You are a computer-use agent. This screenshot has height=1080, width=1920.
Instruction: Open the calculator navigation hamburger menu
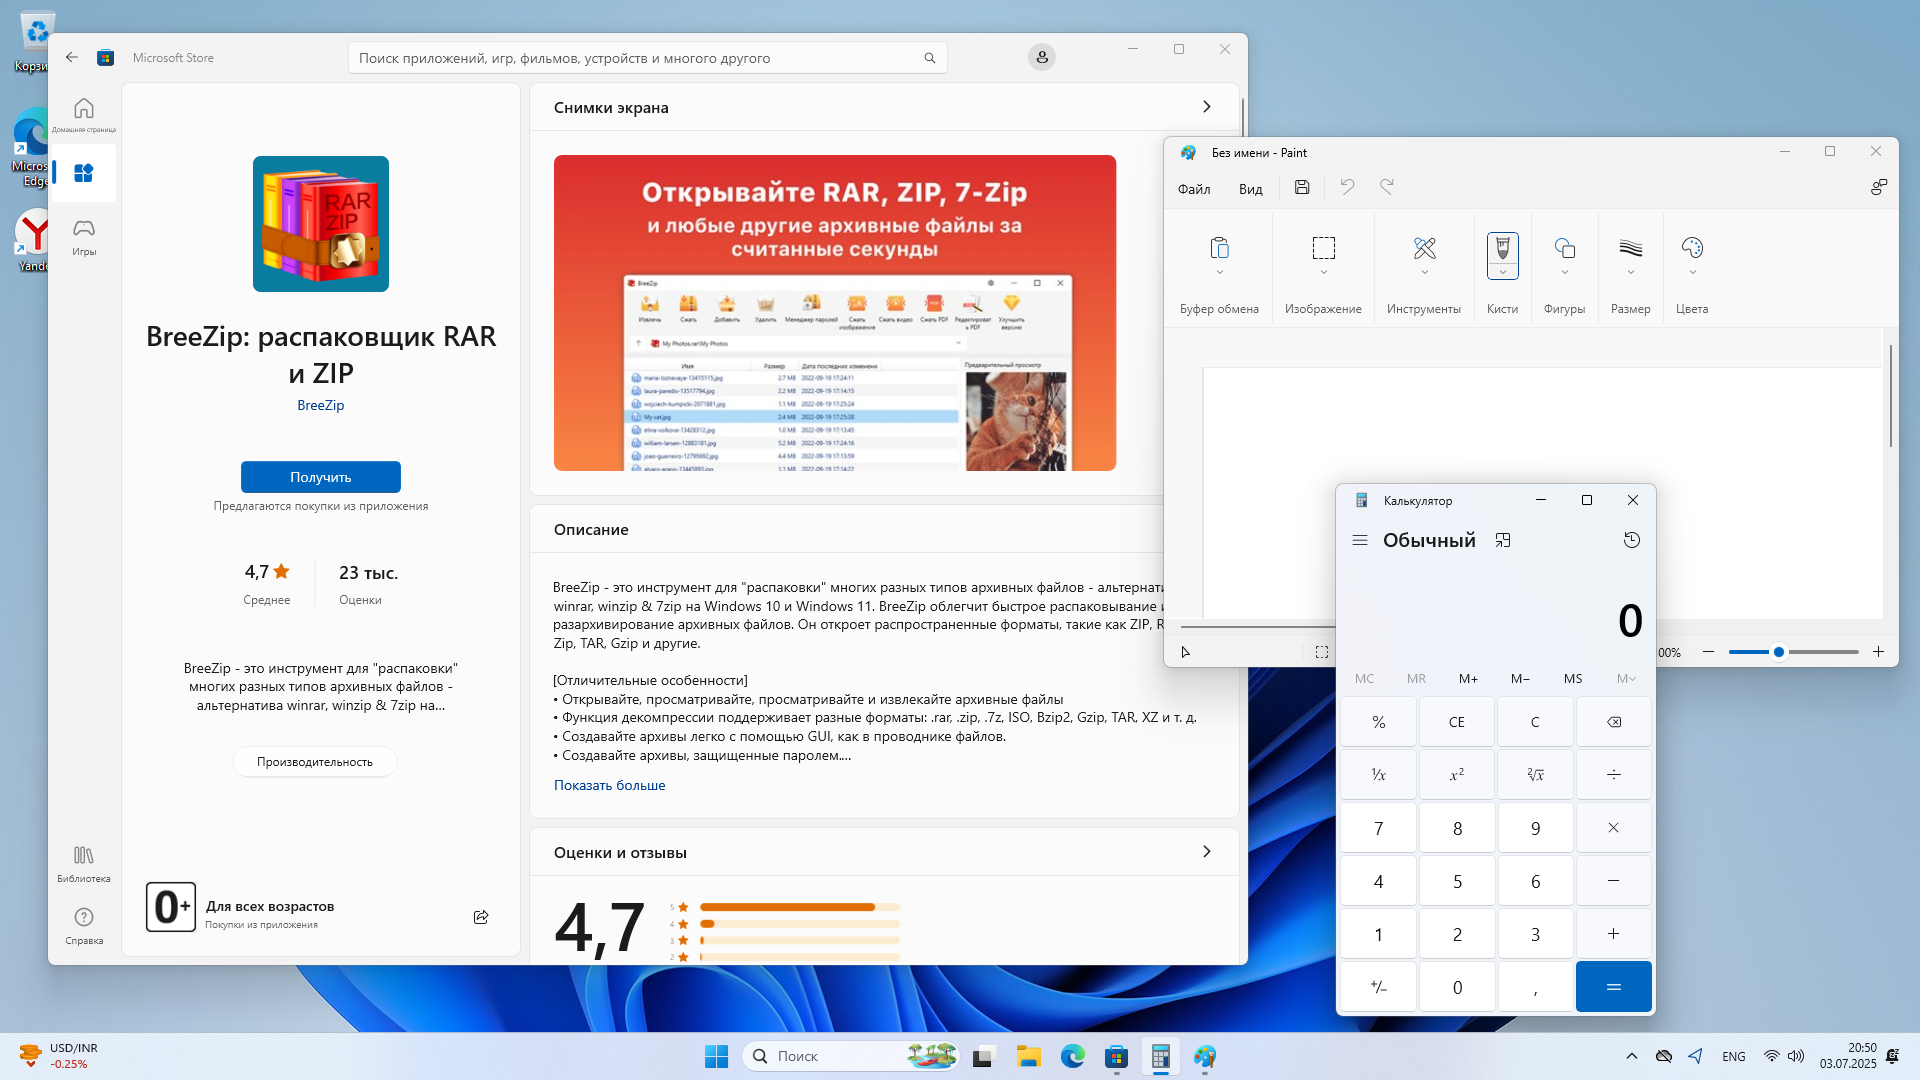click(x=1359, y=540)
